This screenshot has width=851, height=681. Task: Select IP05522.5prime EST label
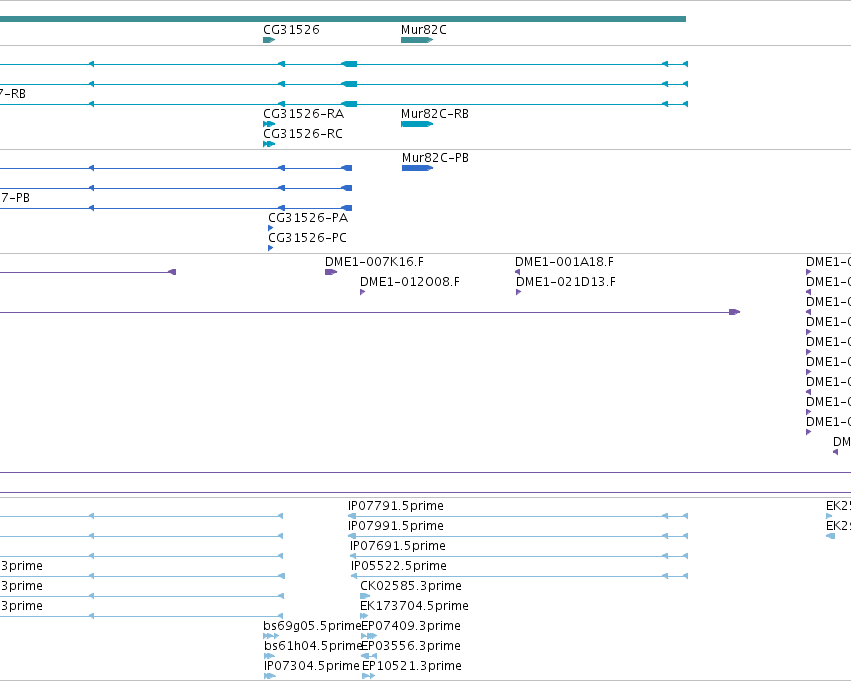click(x=399, y=567)
